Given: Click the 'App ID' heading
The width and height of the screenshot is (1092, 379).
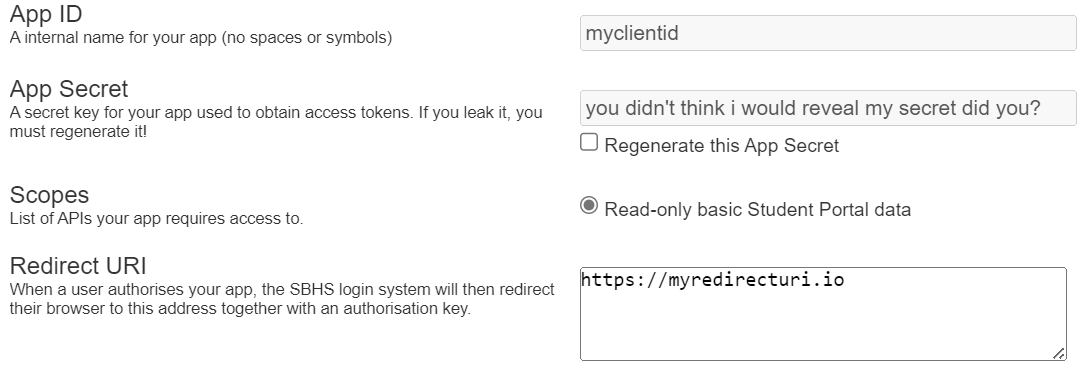Looking at the screenshot, I should pos(46,14).
